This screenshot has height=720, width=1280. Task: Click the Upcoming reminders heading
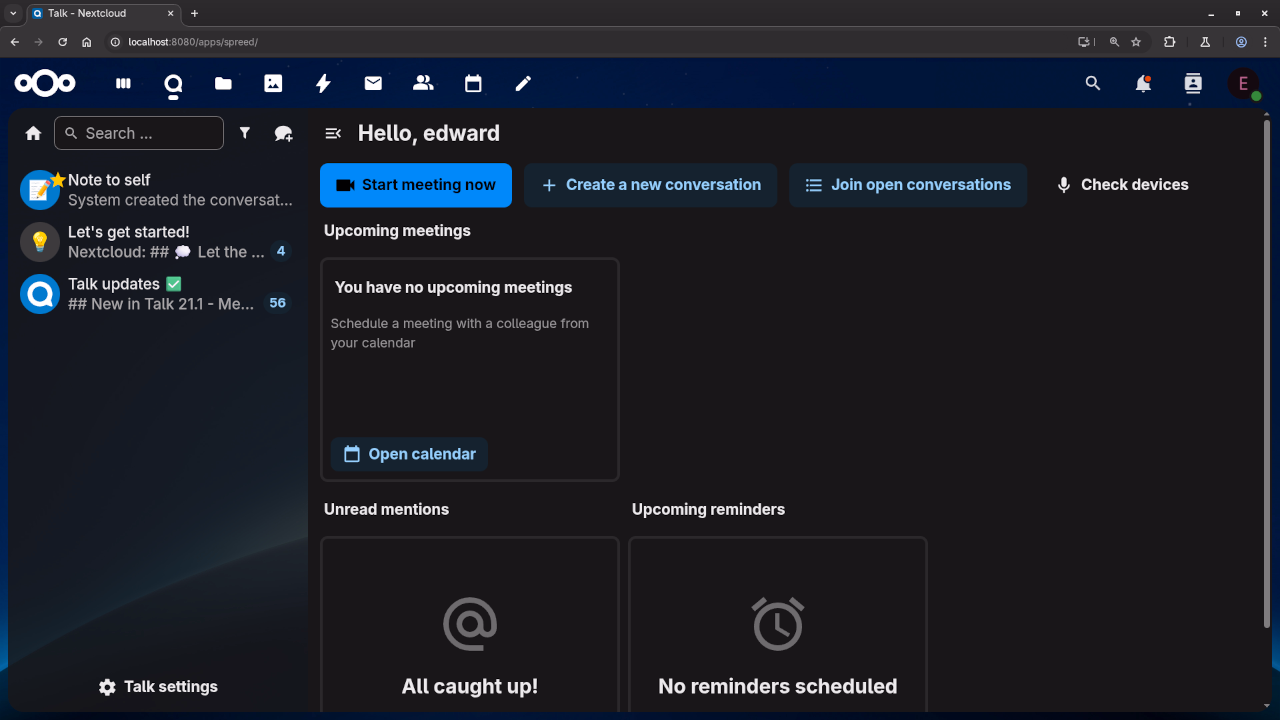[x=708, y=510]
